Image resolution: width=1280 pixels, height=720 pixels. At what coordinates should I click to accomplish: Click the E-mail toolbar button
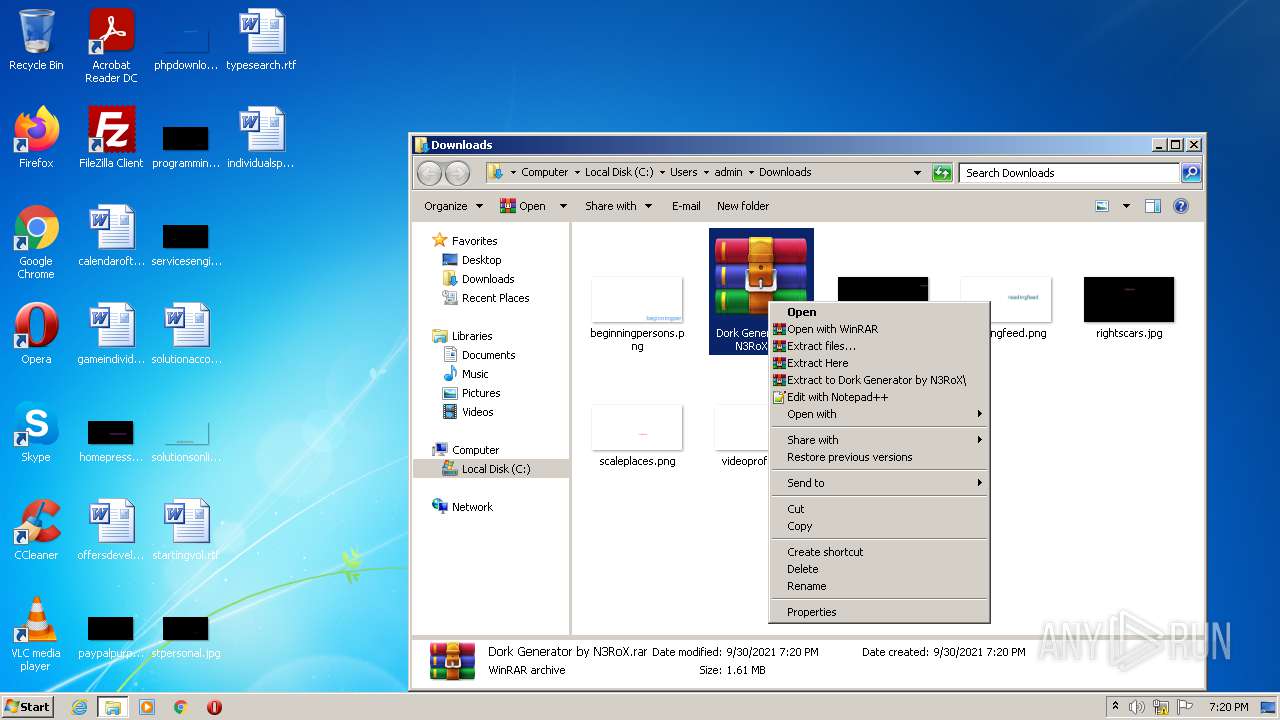686,206
